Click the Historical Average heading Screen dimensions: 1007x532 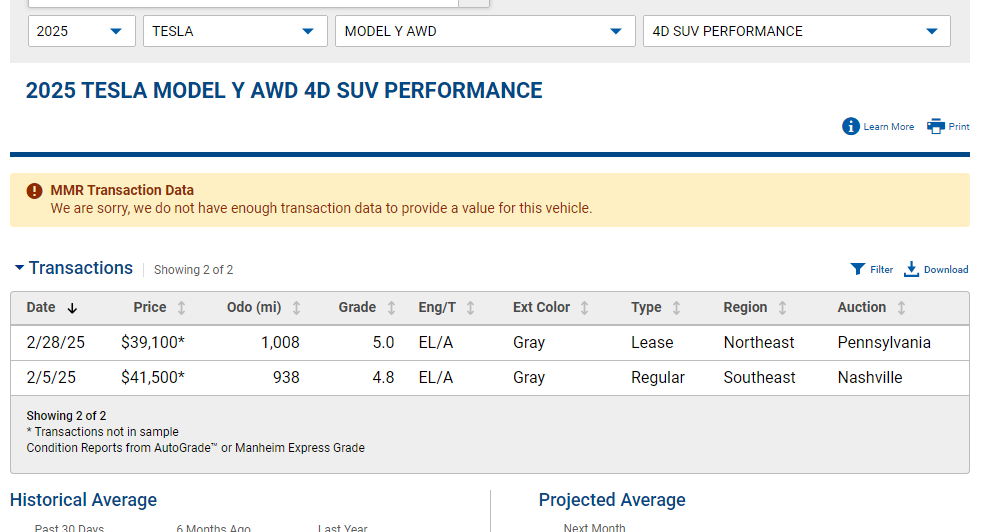(83, 500)
